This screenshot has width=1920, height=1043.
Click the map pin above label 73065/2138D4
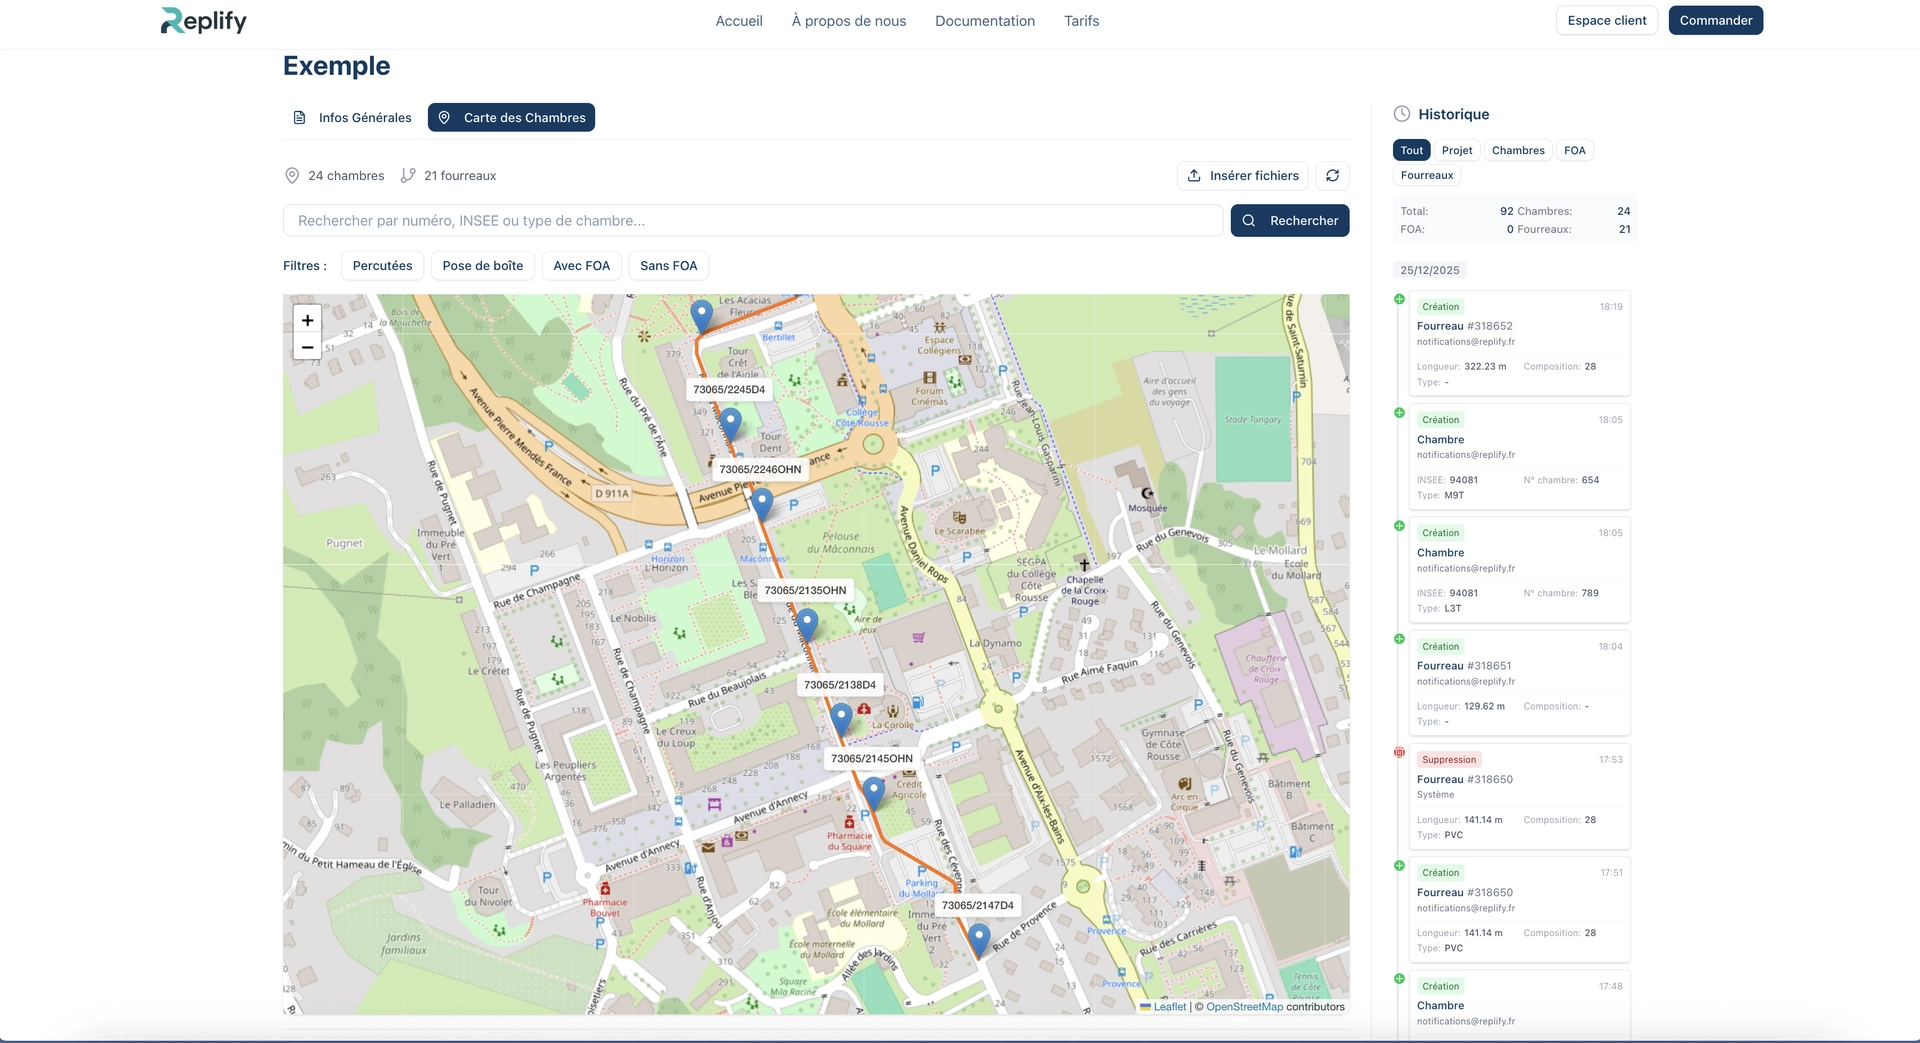pos(807,623)
